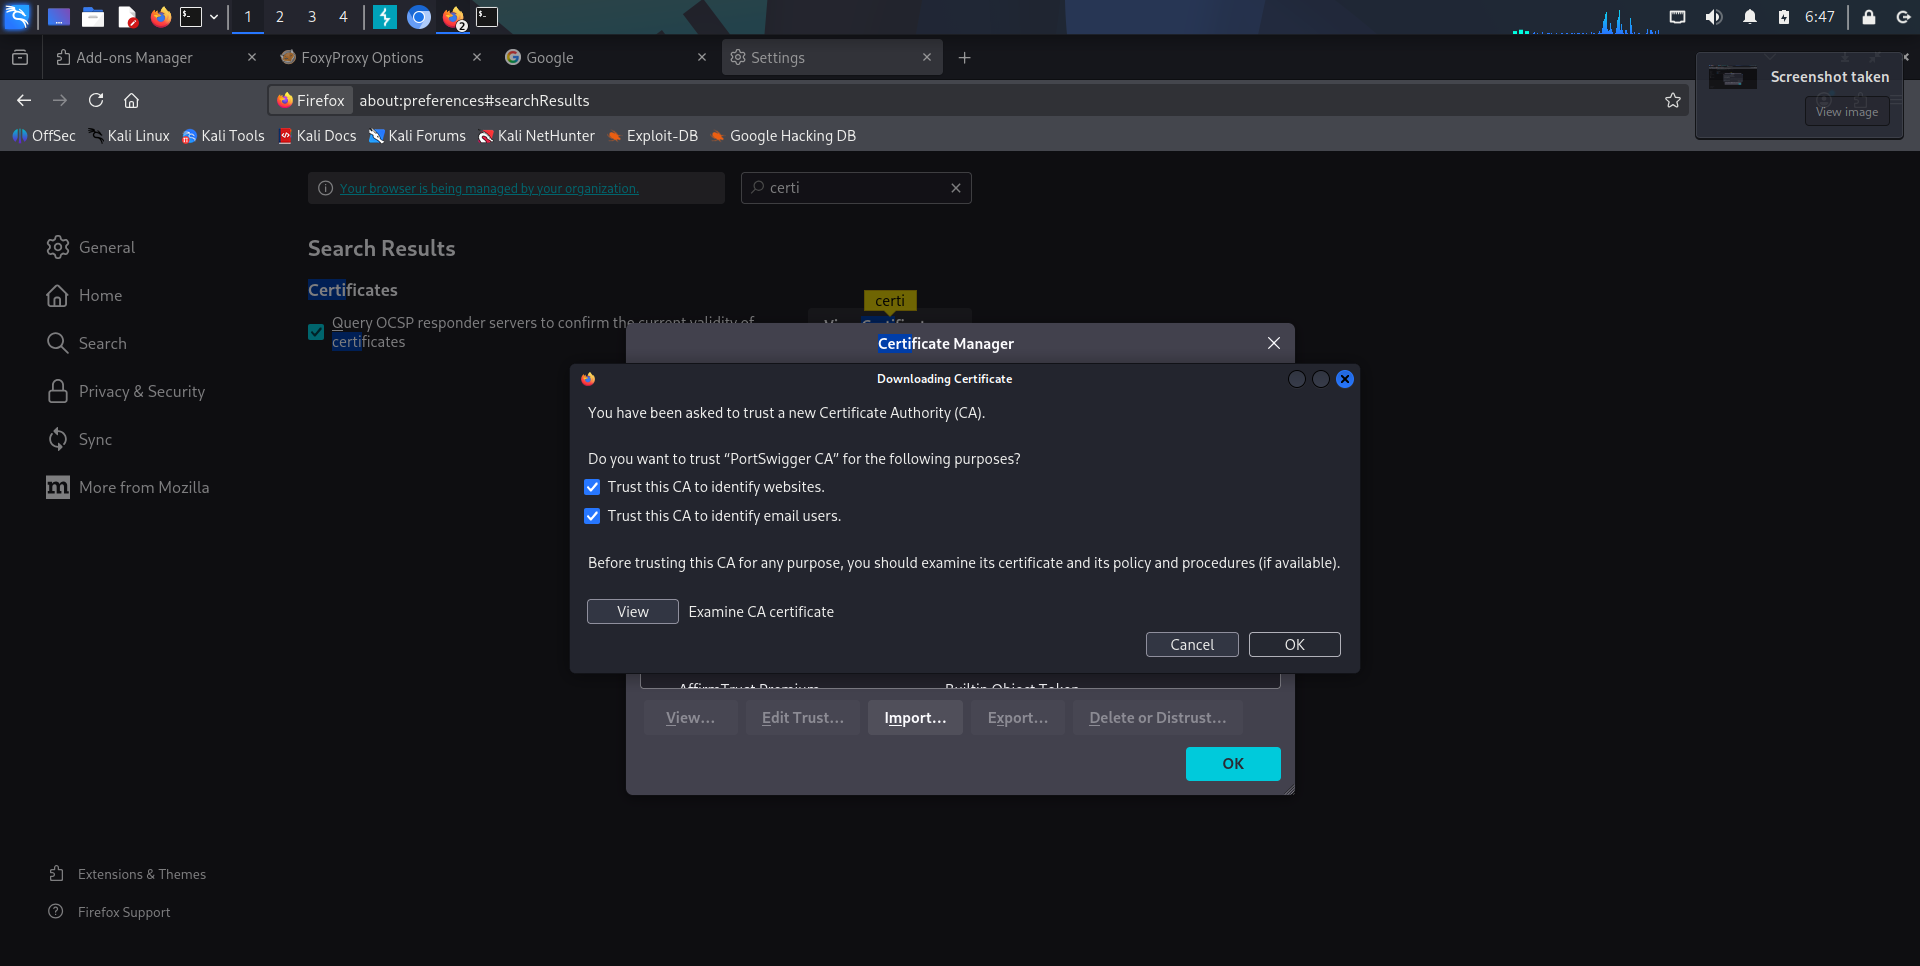The image size is (1920, 966).
Task: Go to the Firefox home page
Action: coord(131,100)
